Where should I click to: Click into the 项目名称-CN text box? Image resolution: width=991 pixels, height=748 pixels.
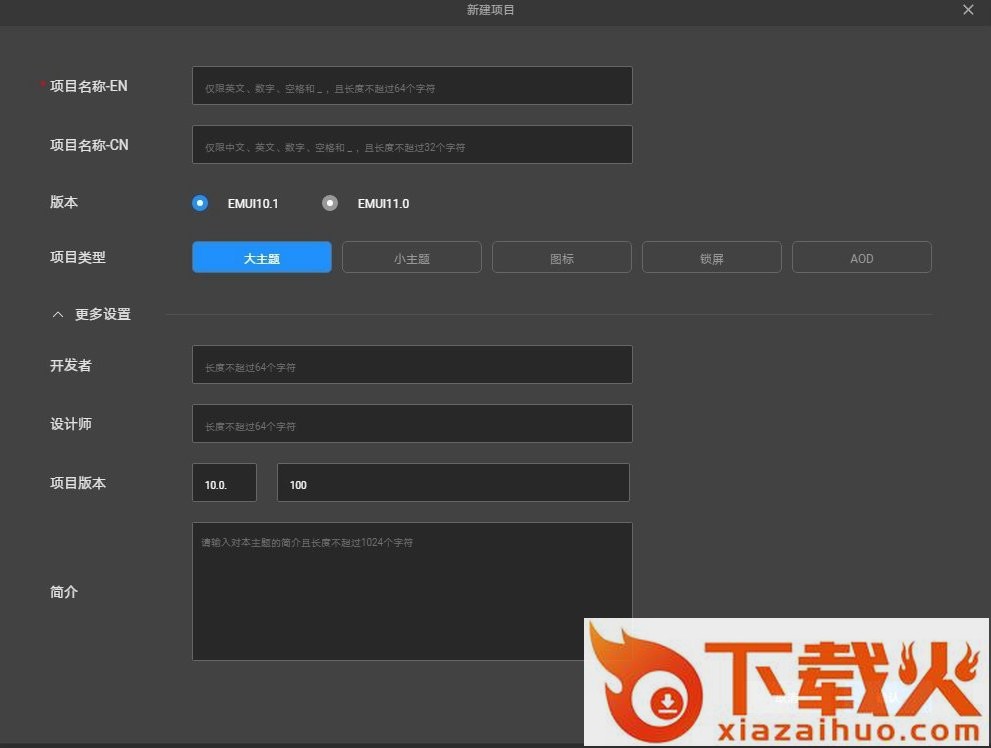click(412, 145)
